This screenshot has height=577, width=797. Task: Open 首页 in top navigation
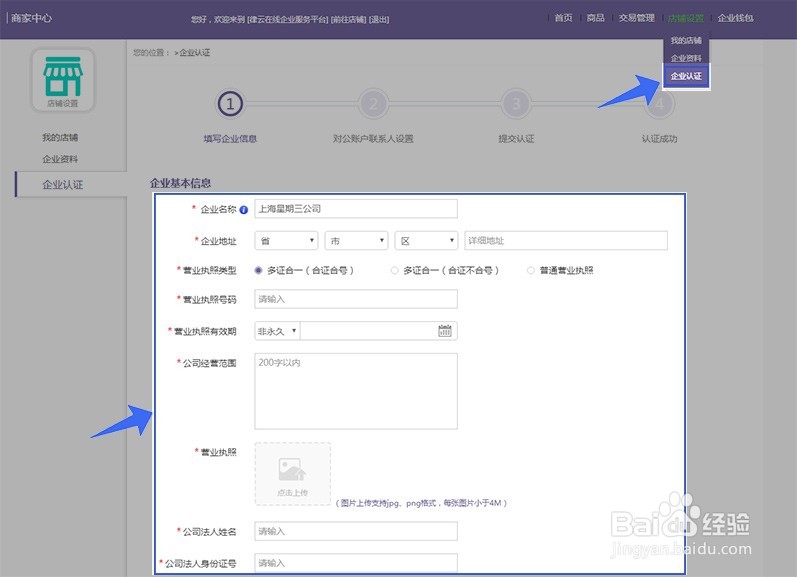tap(563, 18)
